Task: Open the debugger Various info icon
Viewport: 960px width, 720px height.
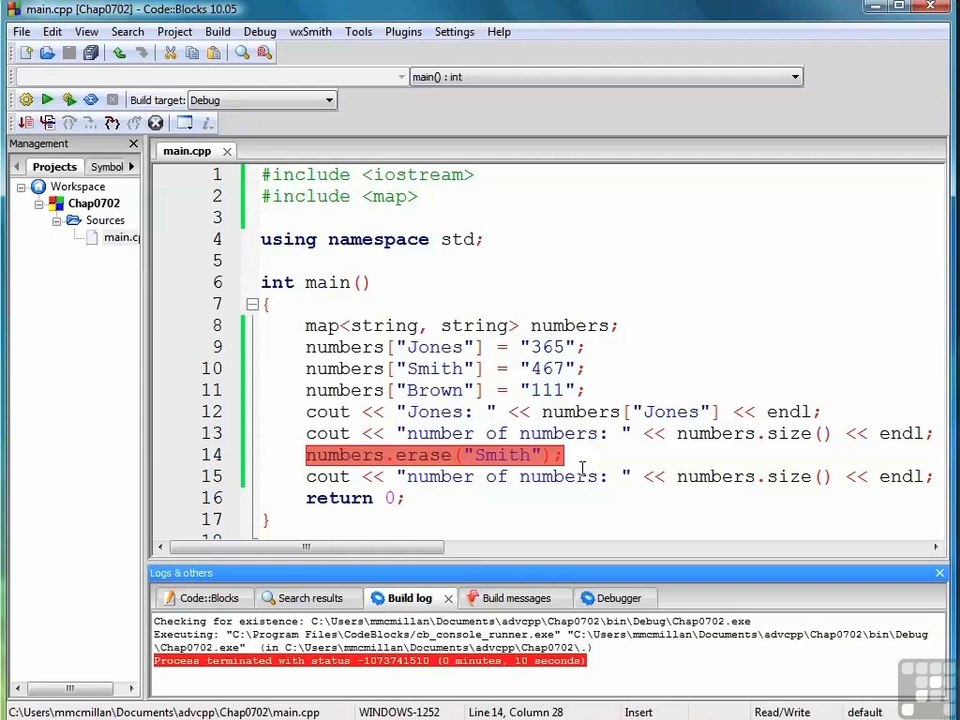Action: point(208,123)
